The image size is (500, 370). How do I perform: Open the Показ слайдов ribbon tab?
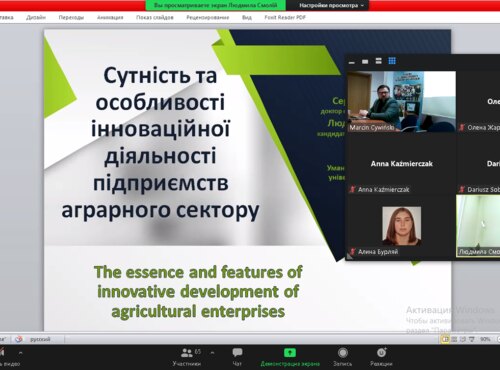coord(155,17)
